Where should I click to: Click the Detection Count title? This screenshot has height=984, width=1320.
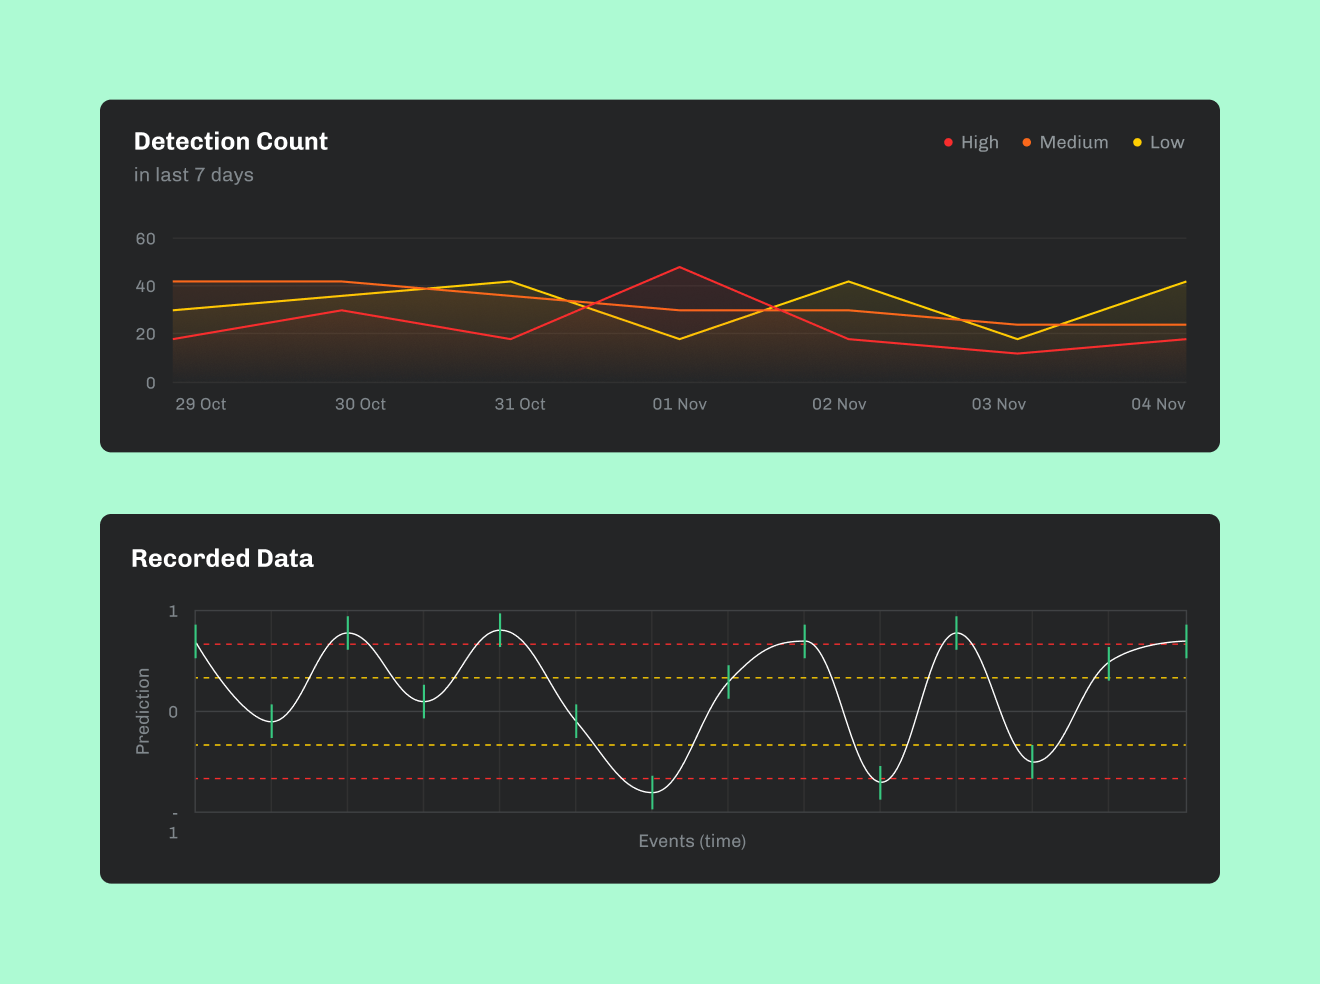click(231, 141)
